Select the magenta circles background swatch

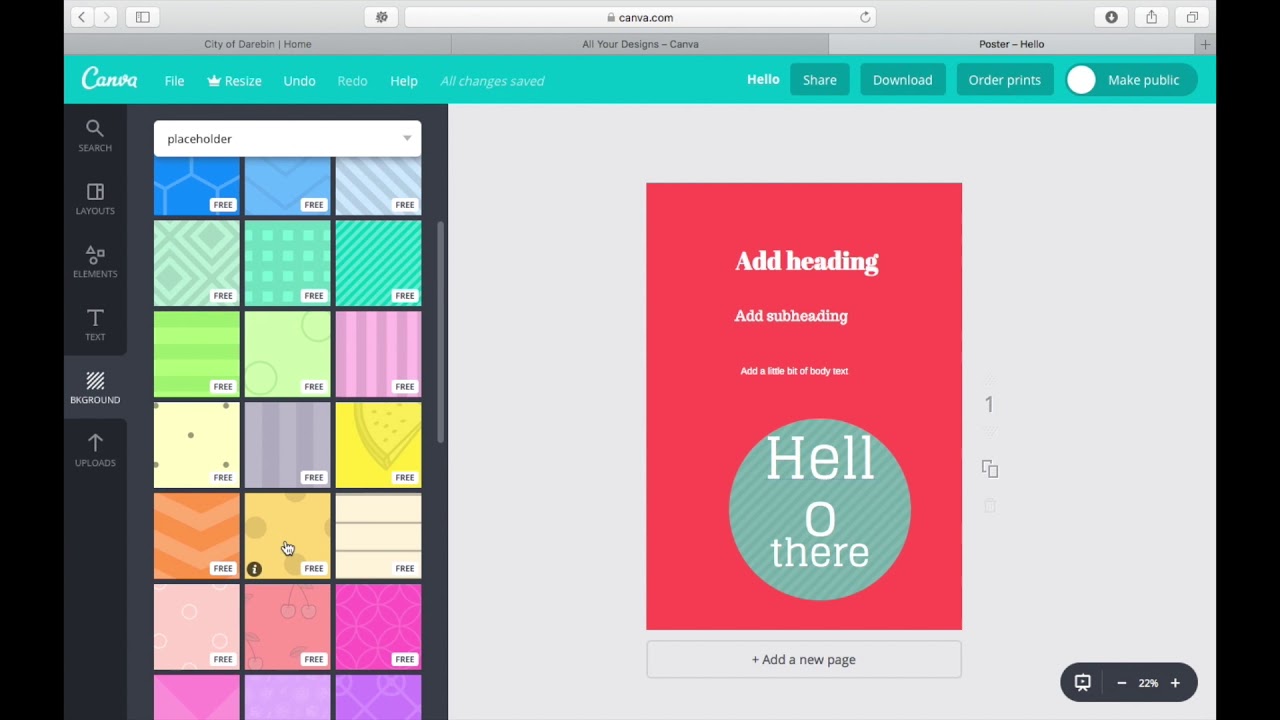tap(379, 627)
